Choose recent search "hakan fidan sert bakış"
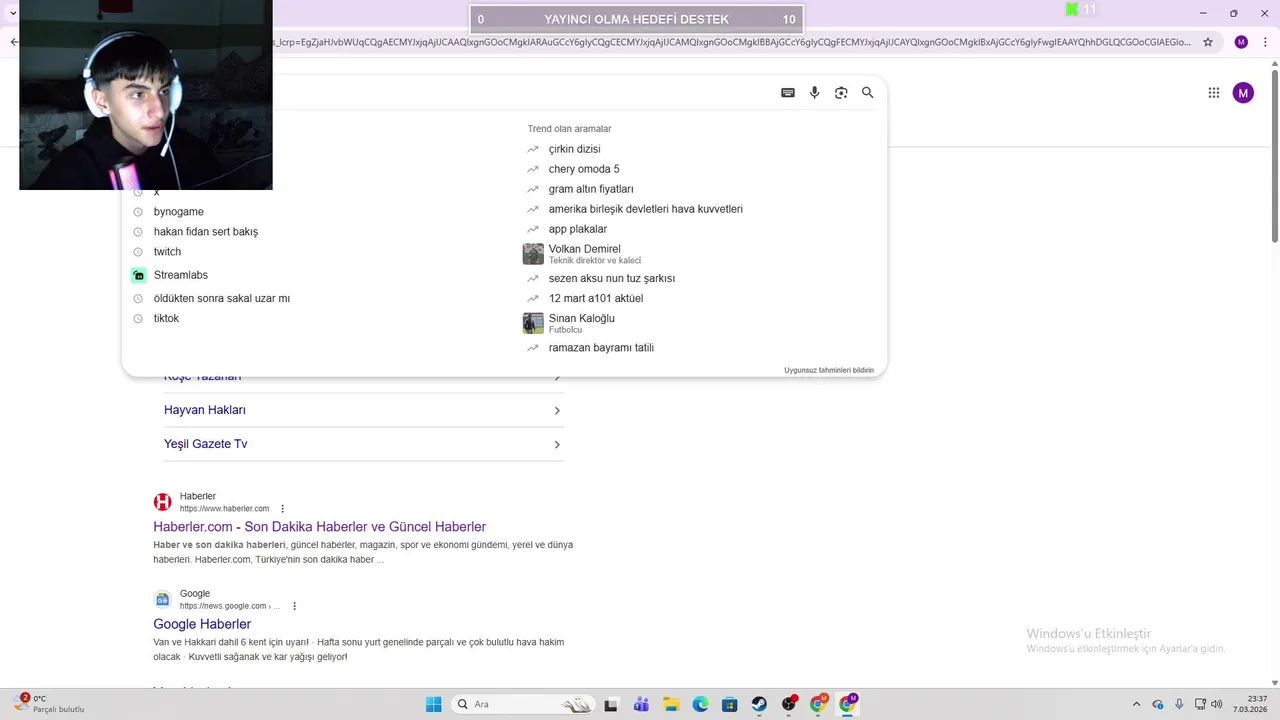 pyautogui.click(x=205, y=232)
